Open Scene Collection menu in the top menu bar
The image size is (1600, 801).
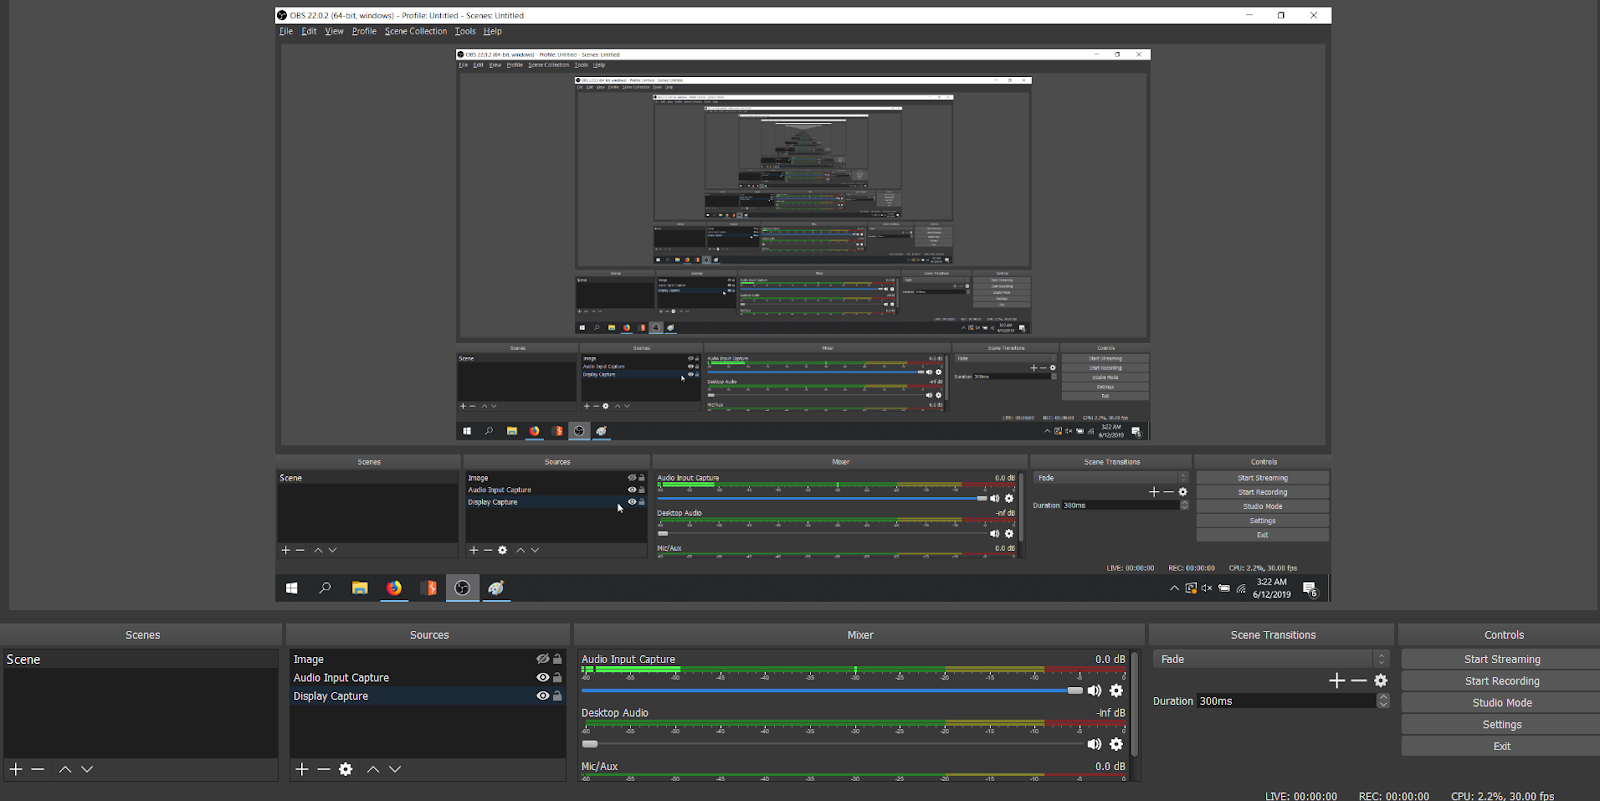point(416,31)
